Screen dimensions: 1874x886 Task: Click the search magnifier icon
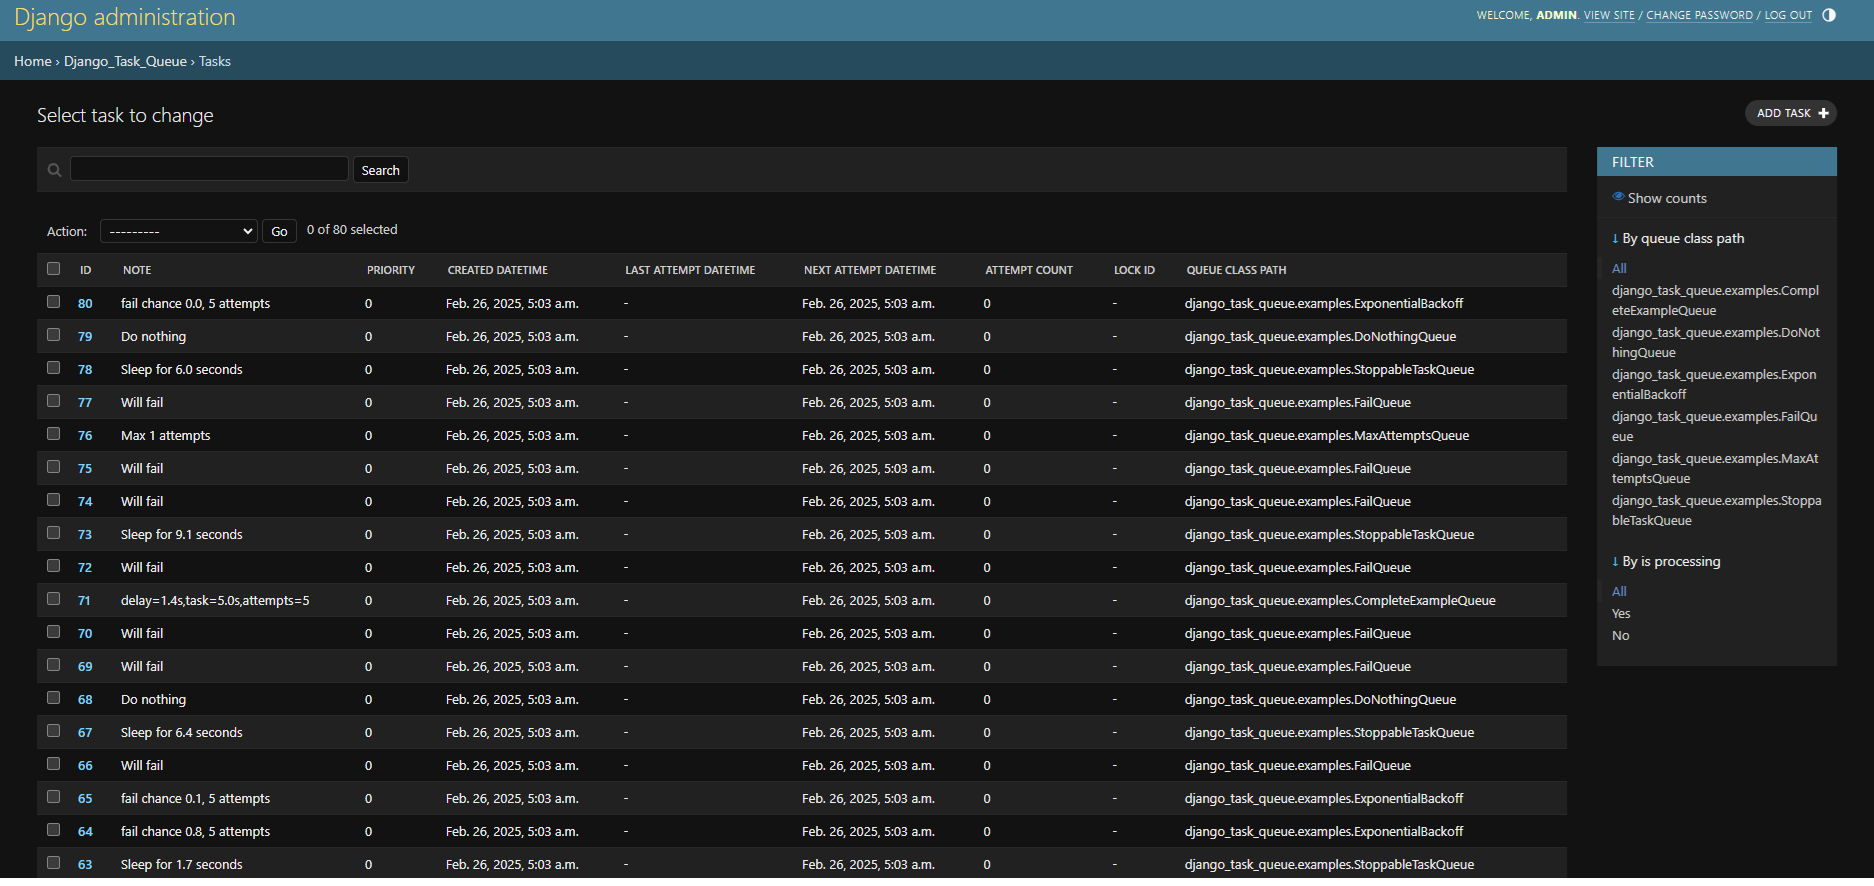[x=55, y=171]
